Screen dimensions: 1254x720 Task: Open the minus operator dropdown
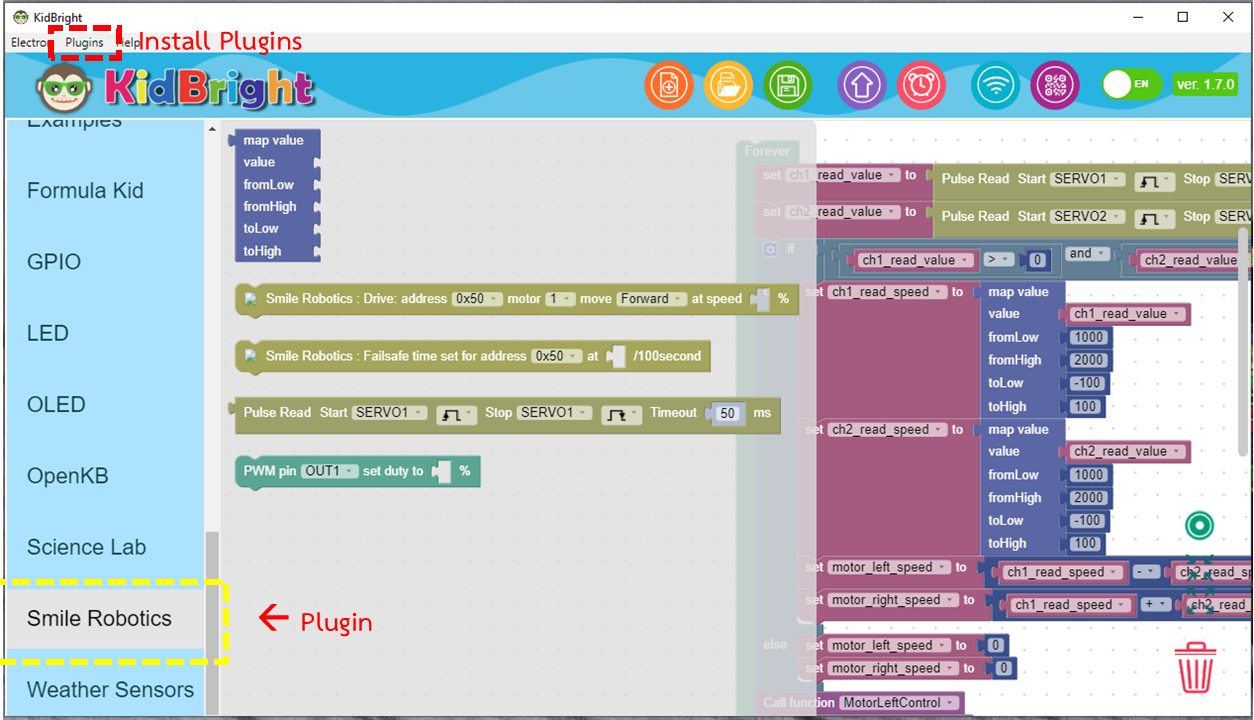click(1146, 573)
